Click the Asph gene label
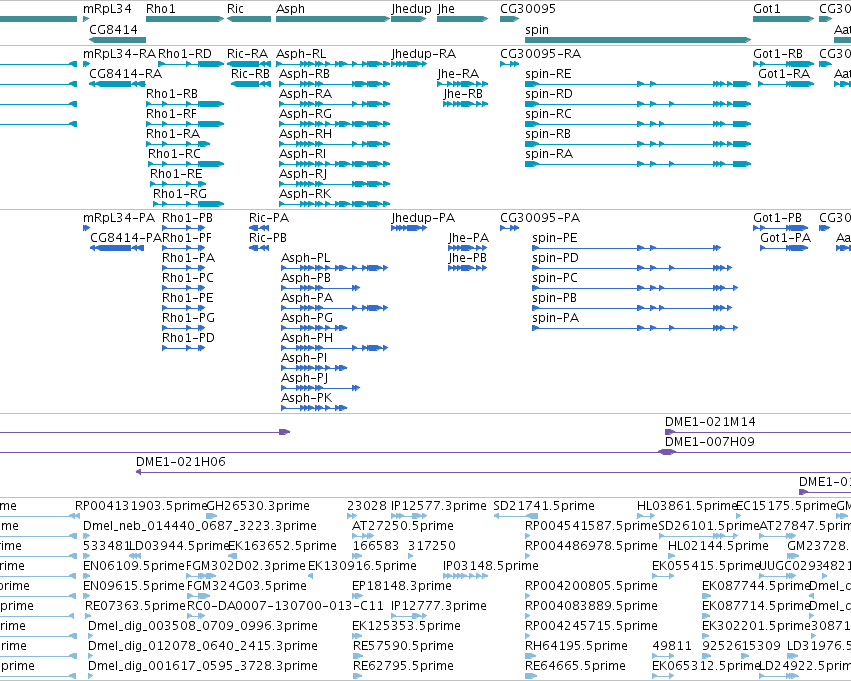The width and height of the screenshot is (851, 681). pos(290,9)
